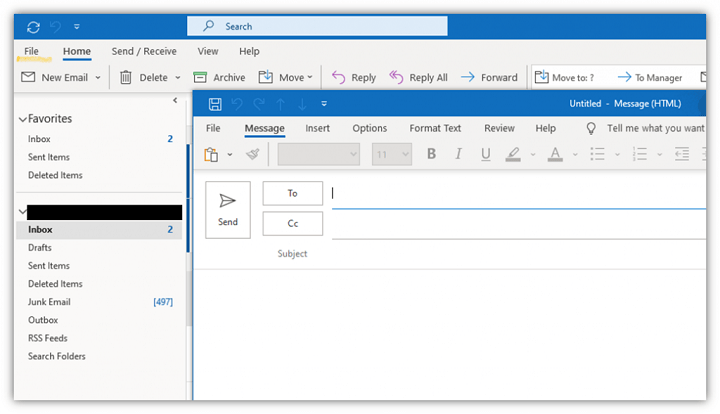
Task: Click the text highlight color icon
Action: pyautogui.click(x=513, y=154)
